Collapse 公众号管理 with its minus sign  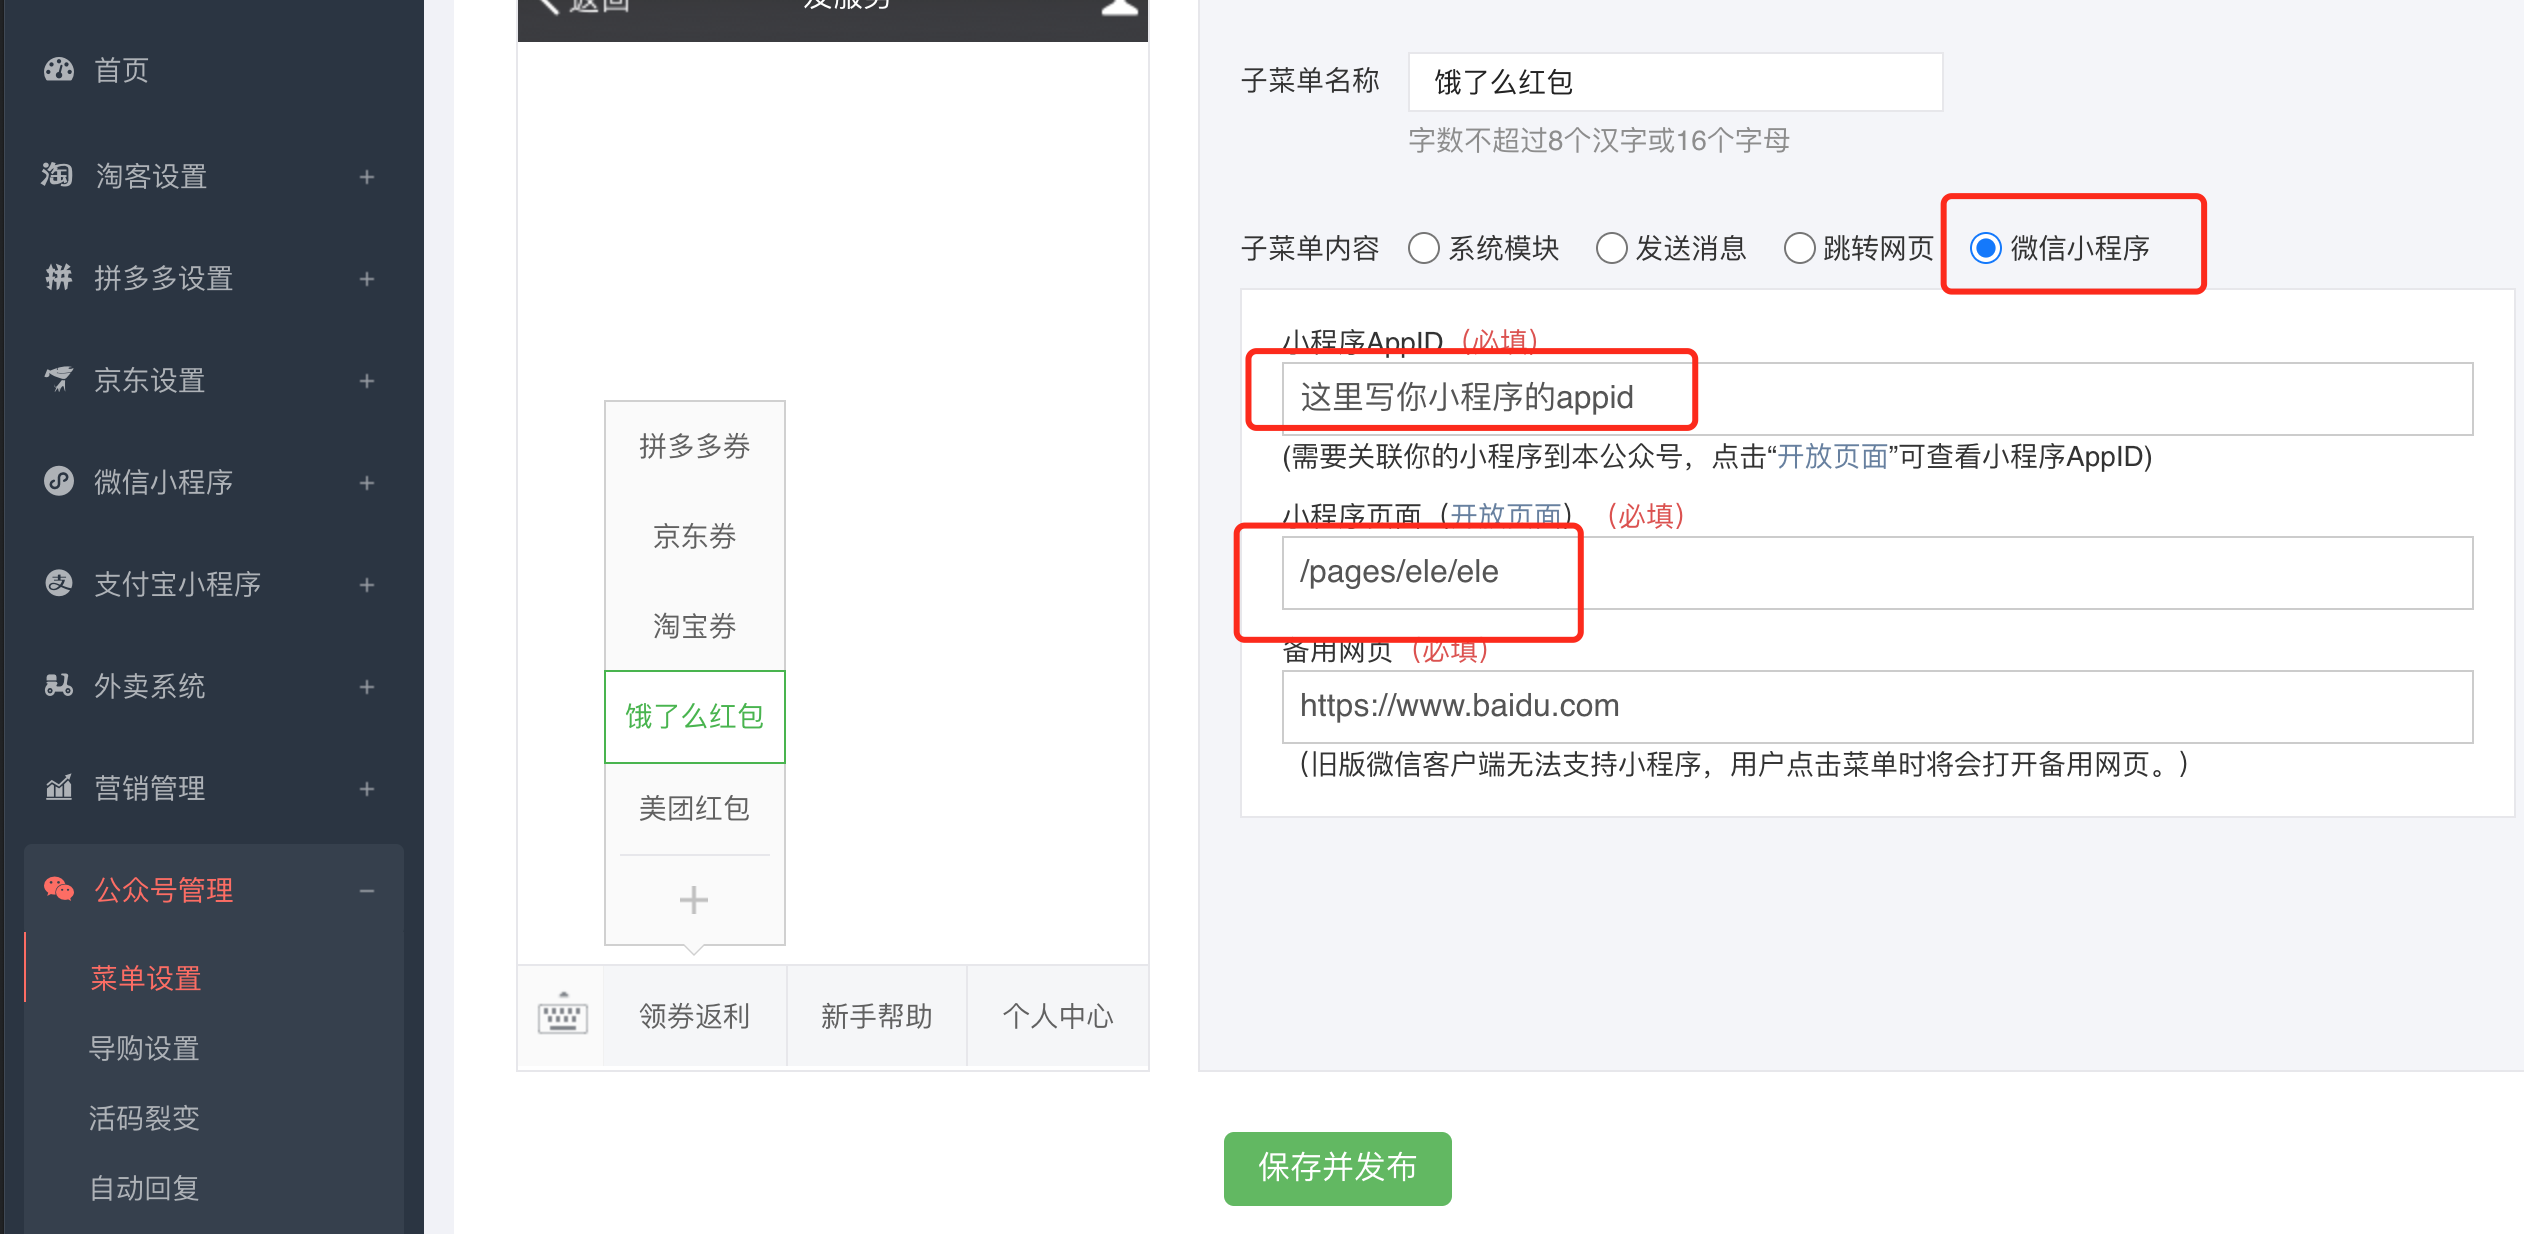pos(367,891)
